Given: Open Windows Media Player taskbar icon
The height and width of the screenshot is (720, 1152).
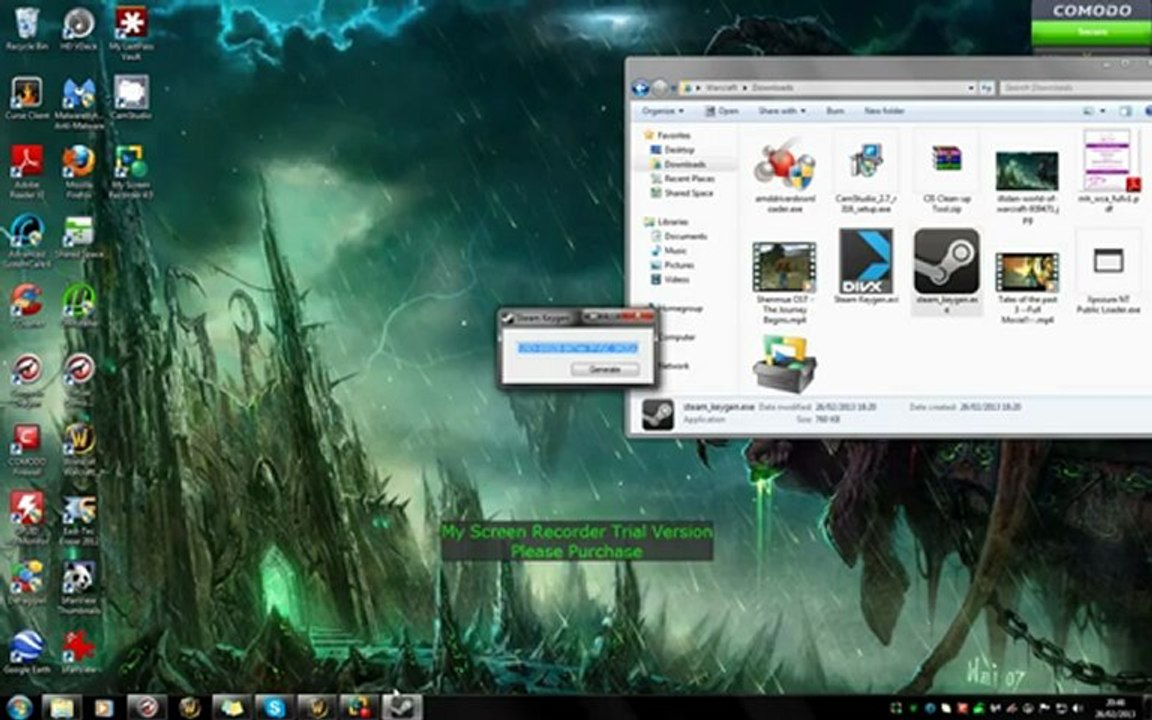Looking at the screenshot, I should point(104,707).
